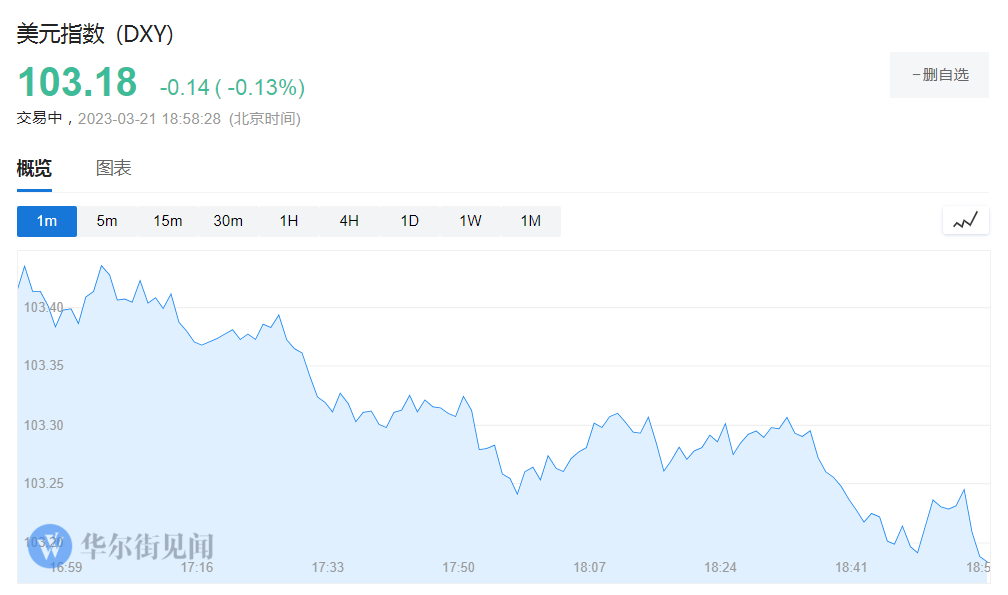Click the line chart type icon
Screen dimensions: 1008x595
965,221
